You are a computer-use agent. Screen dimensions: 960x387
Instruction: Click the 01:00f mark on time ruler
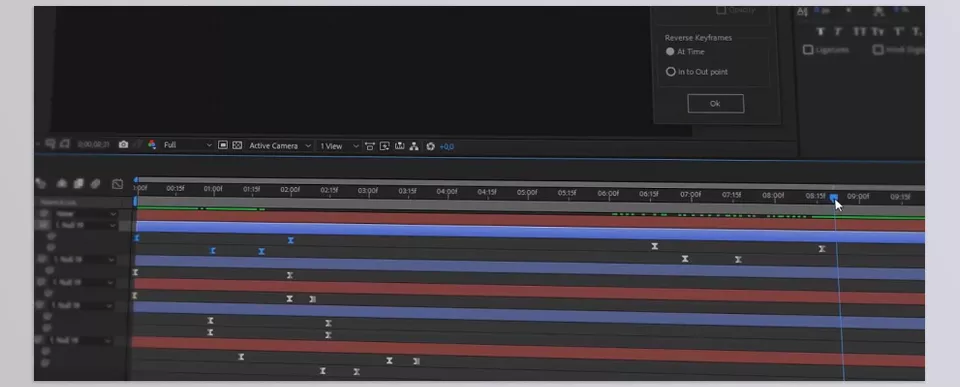(213, 189)
